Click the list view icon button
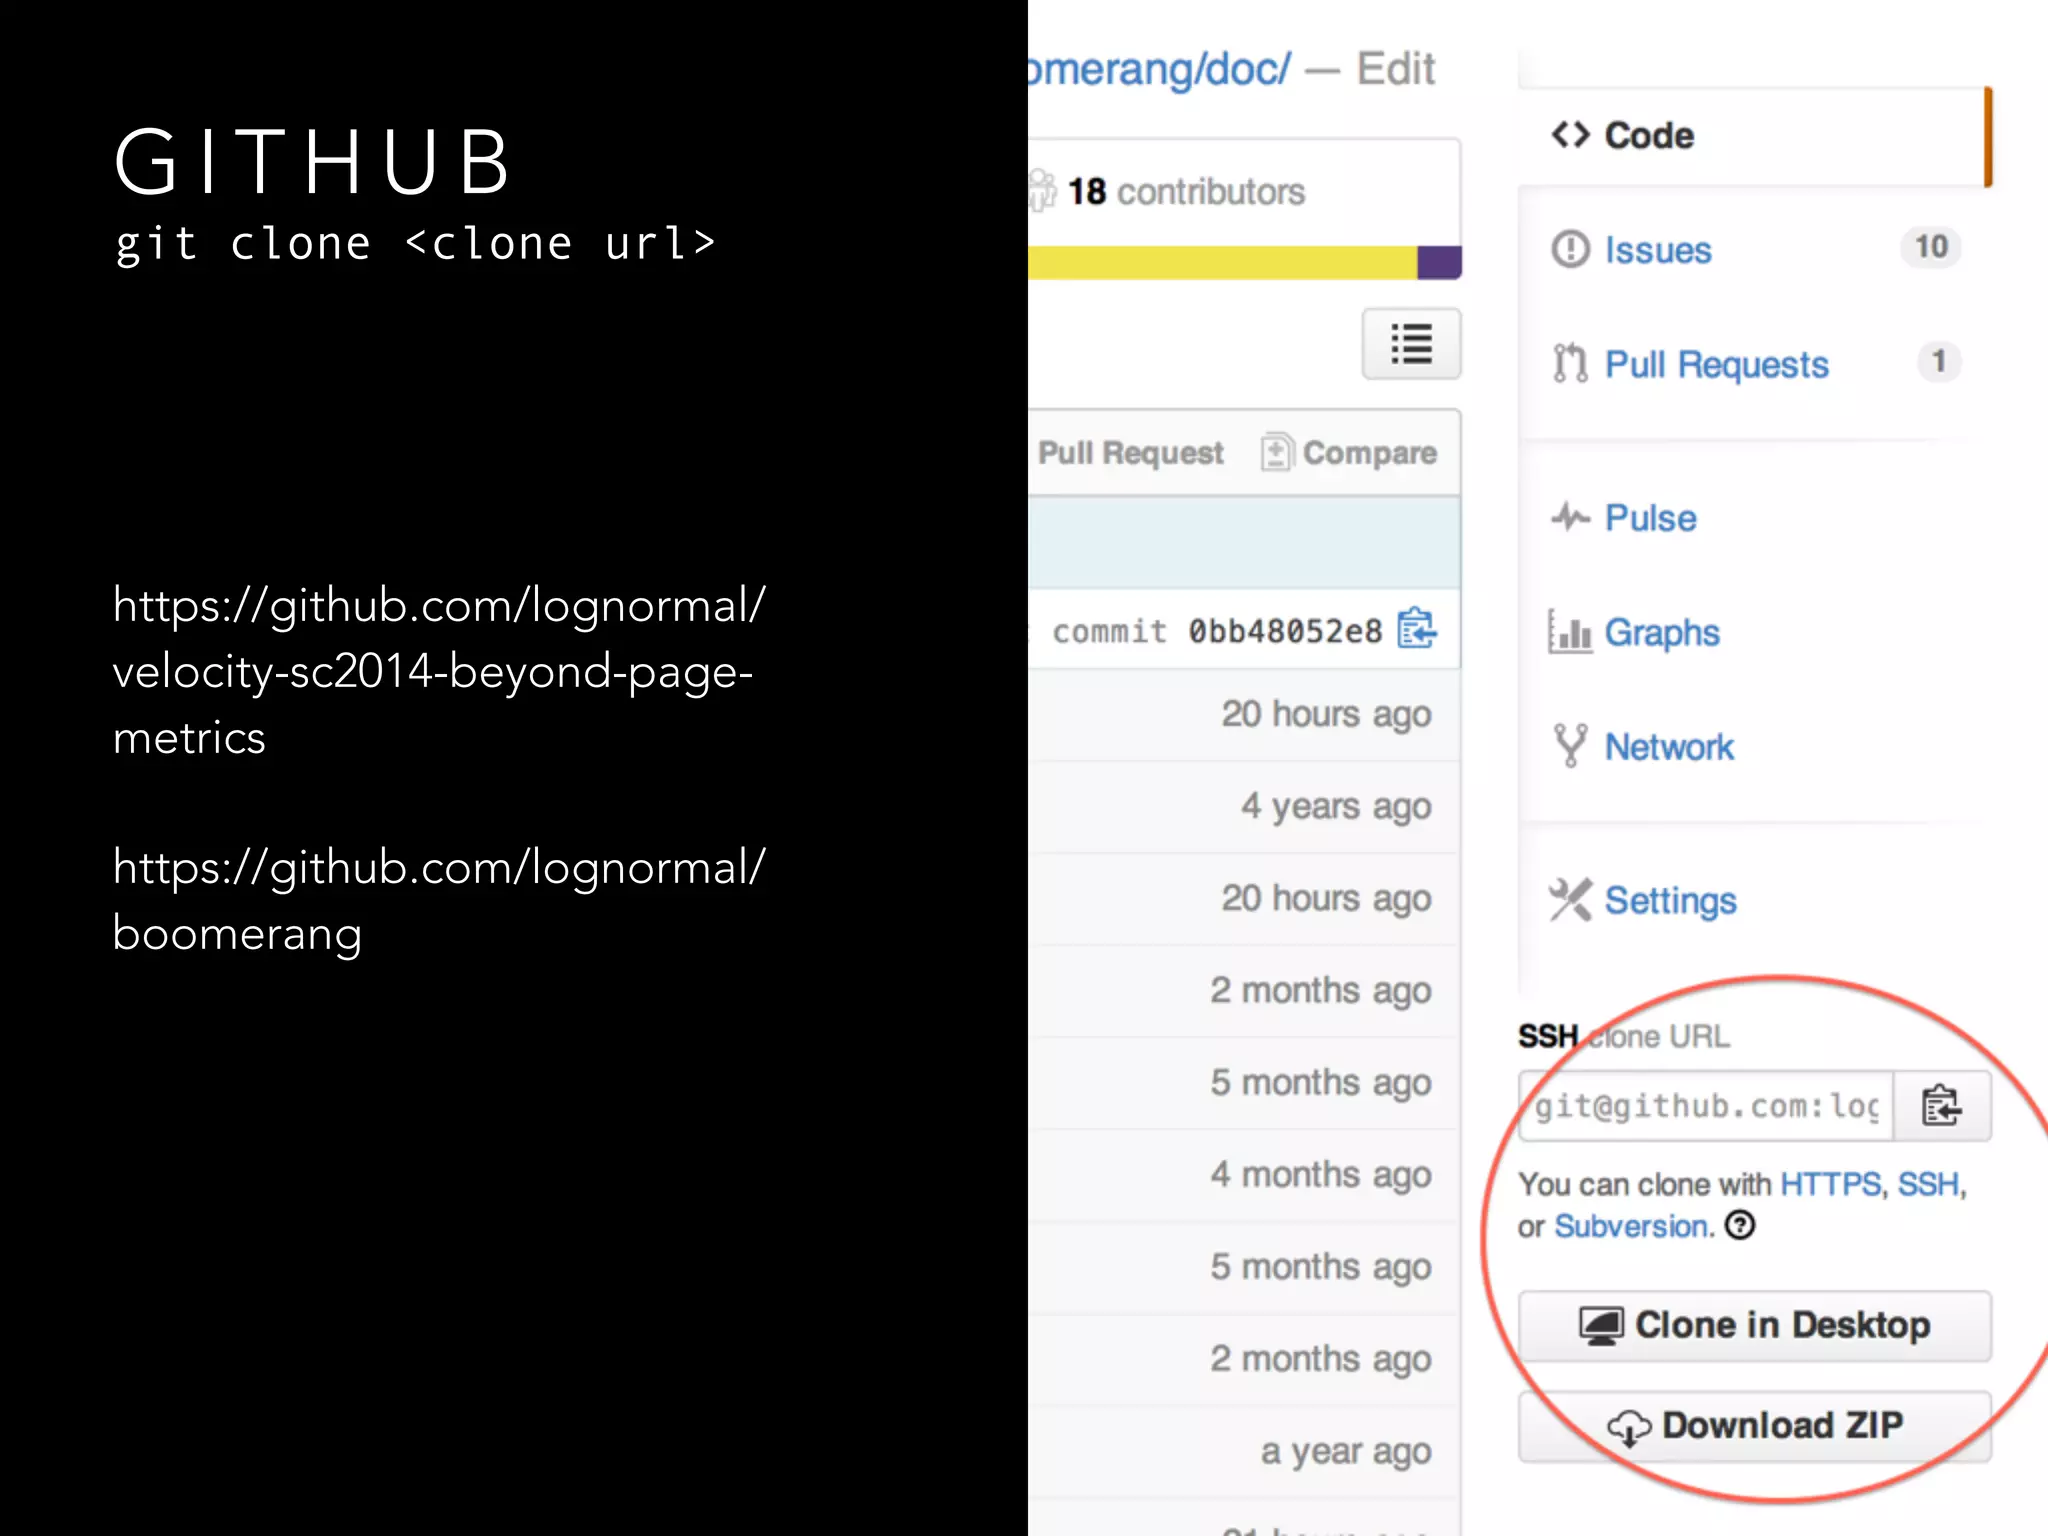Screen dimensions: 2048x1536 click(x=1411, y=344)
